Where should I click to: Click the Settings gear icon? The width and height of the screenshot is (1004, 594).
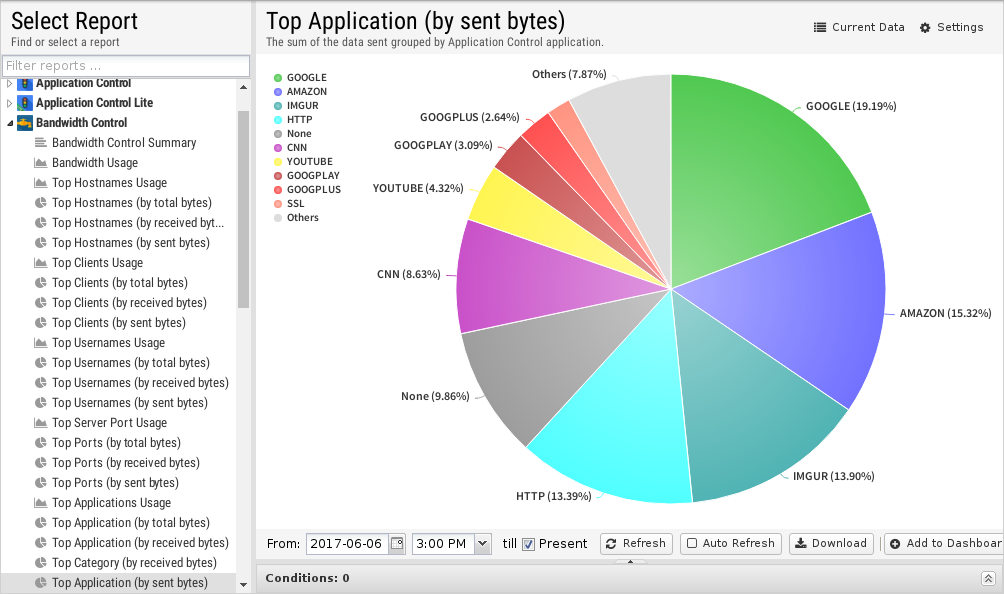click(x=925, y=28)
